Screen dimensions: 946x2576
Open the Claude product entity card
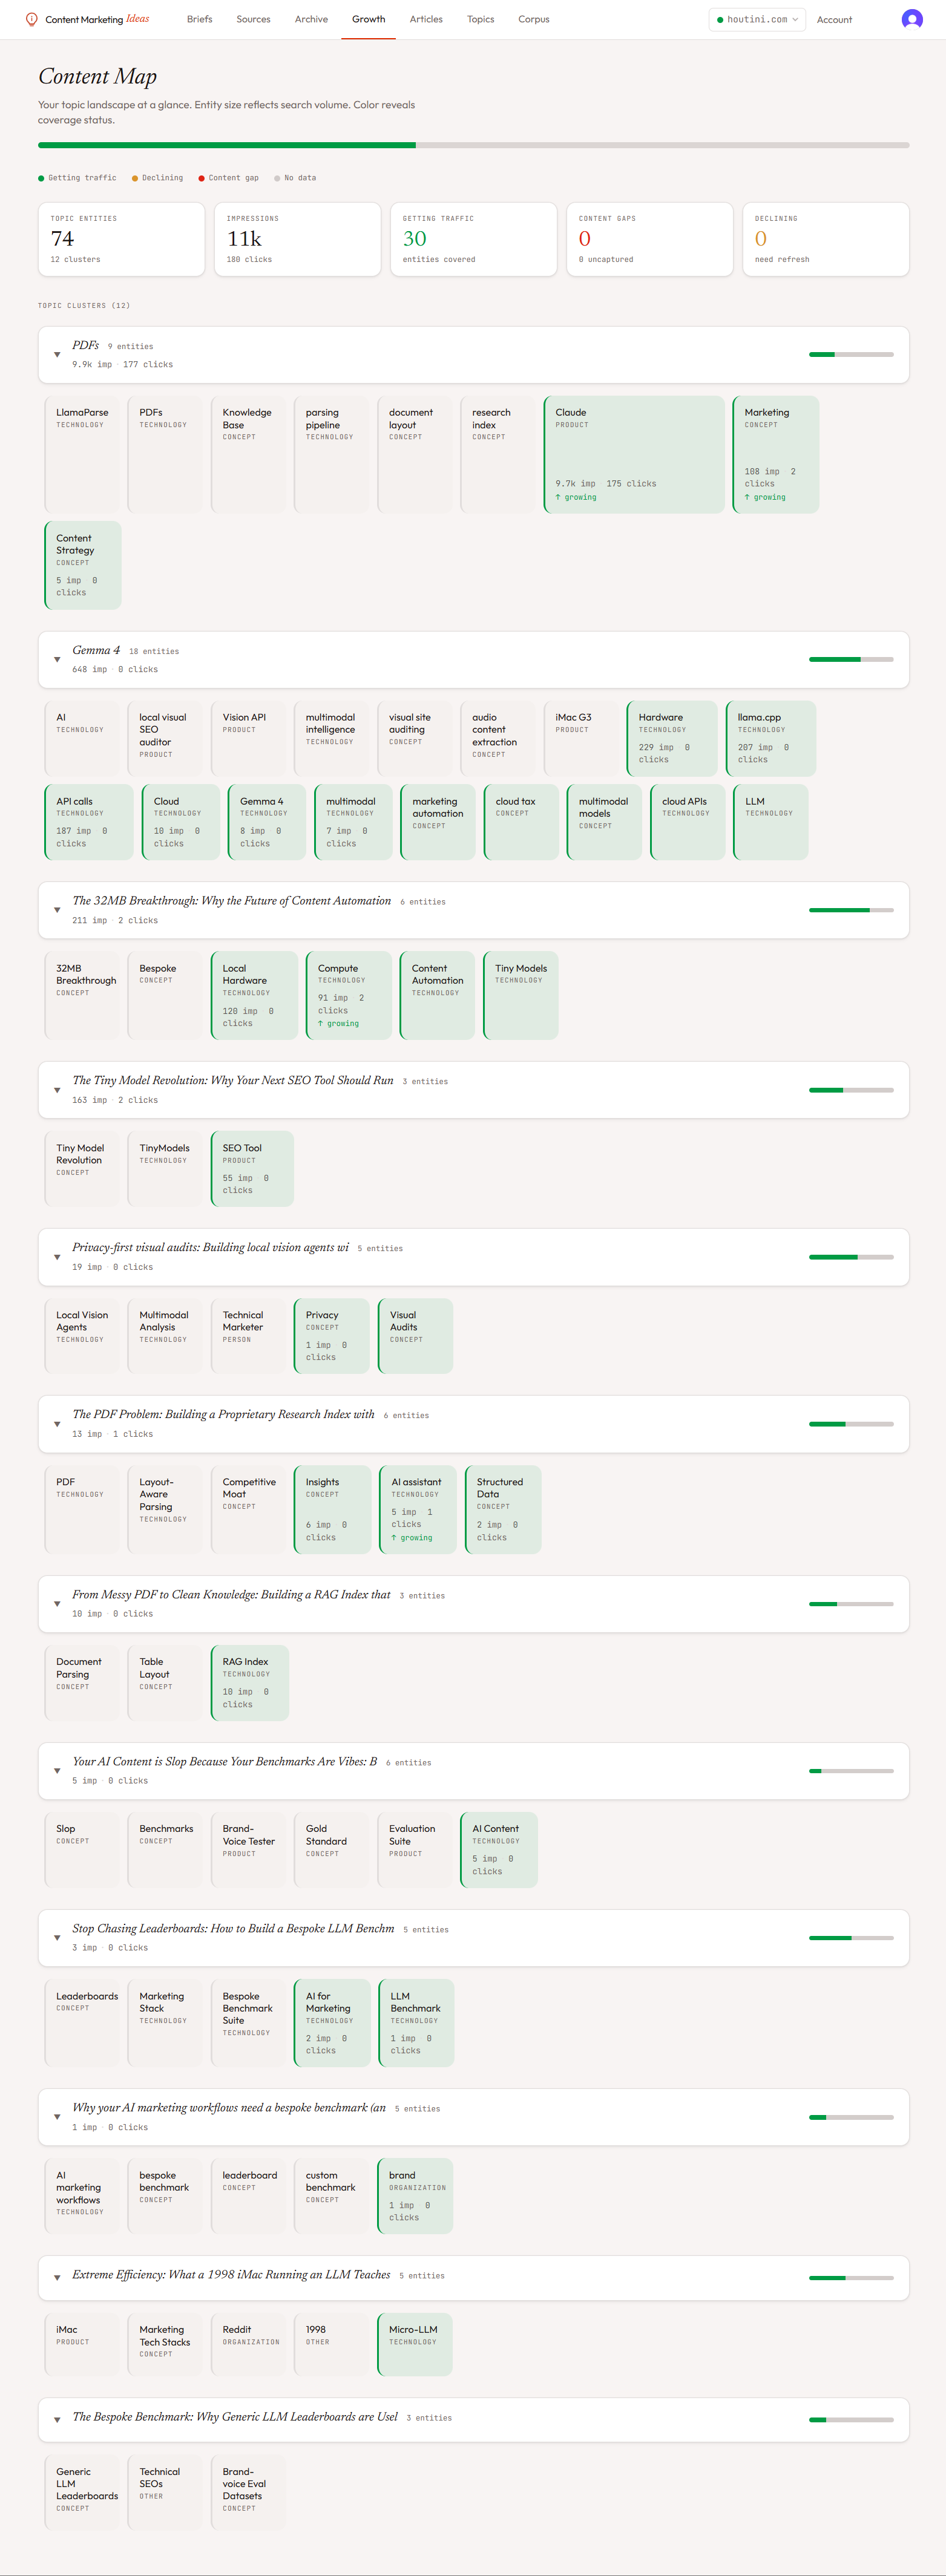pos(634,454)
